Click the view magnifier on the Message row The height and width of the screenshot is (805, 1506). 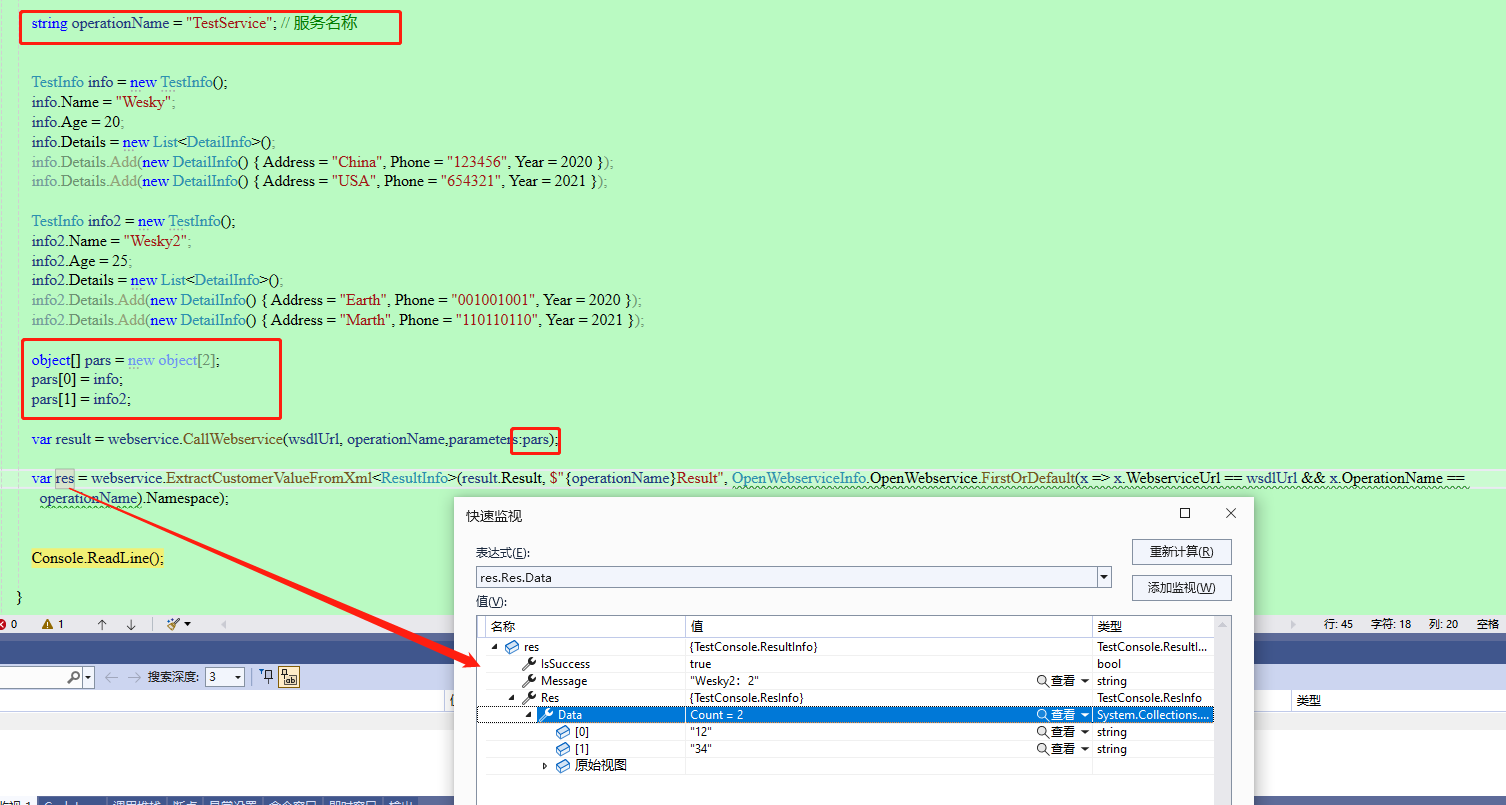[1043, 681]
